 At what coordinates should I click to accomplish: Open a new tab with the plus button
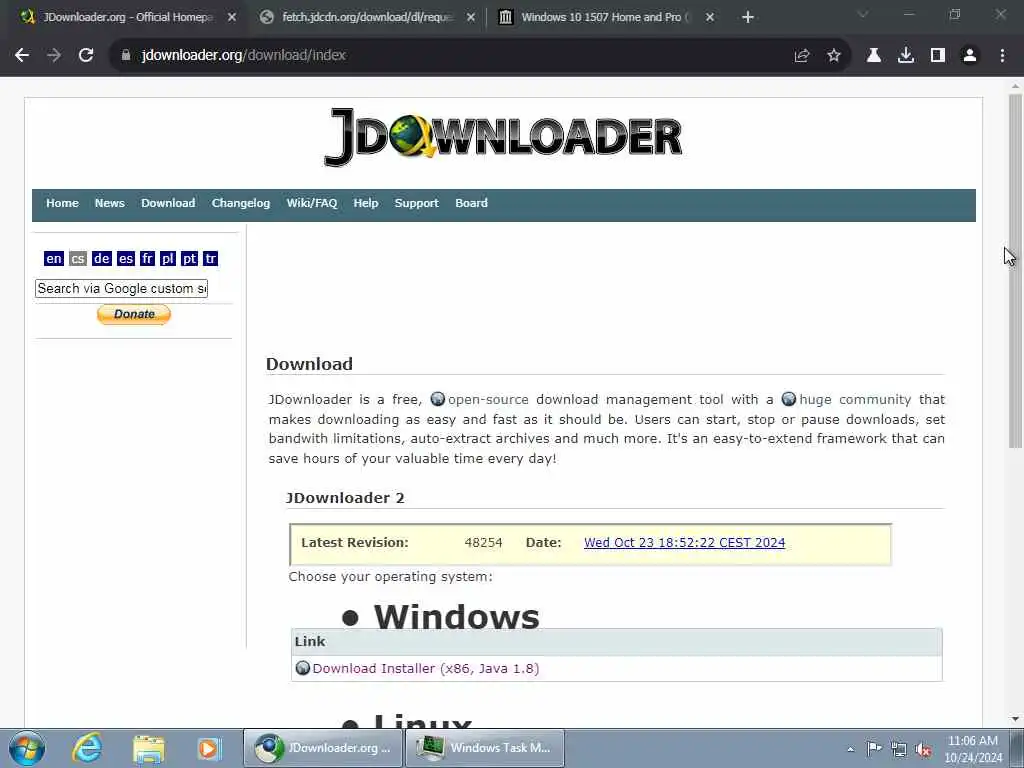pyautogui.click(x=748, y=17)
